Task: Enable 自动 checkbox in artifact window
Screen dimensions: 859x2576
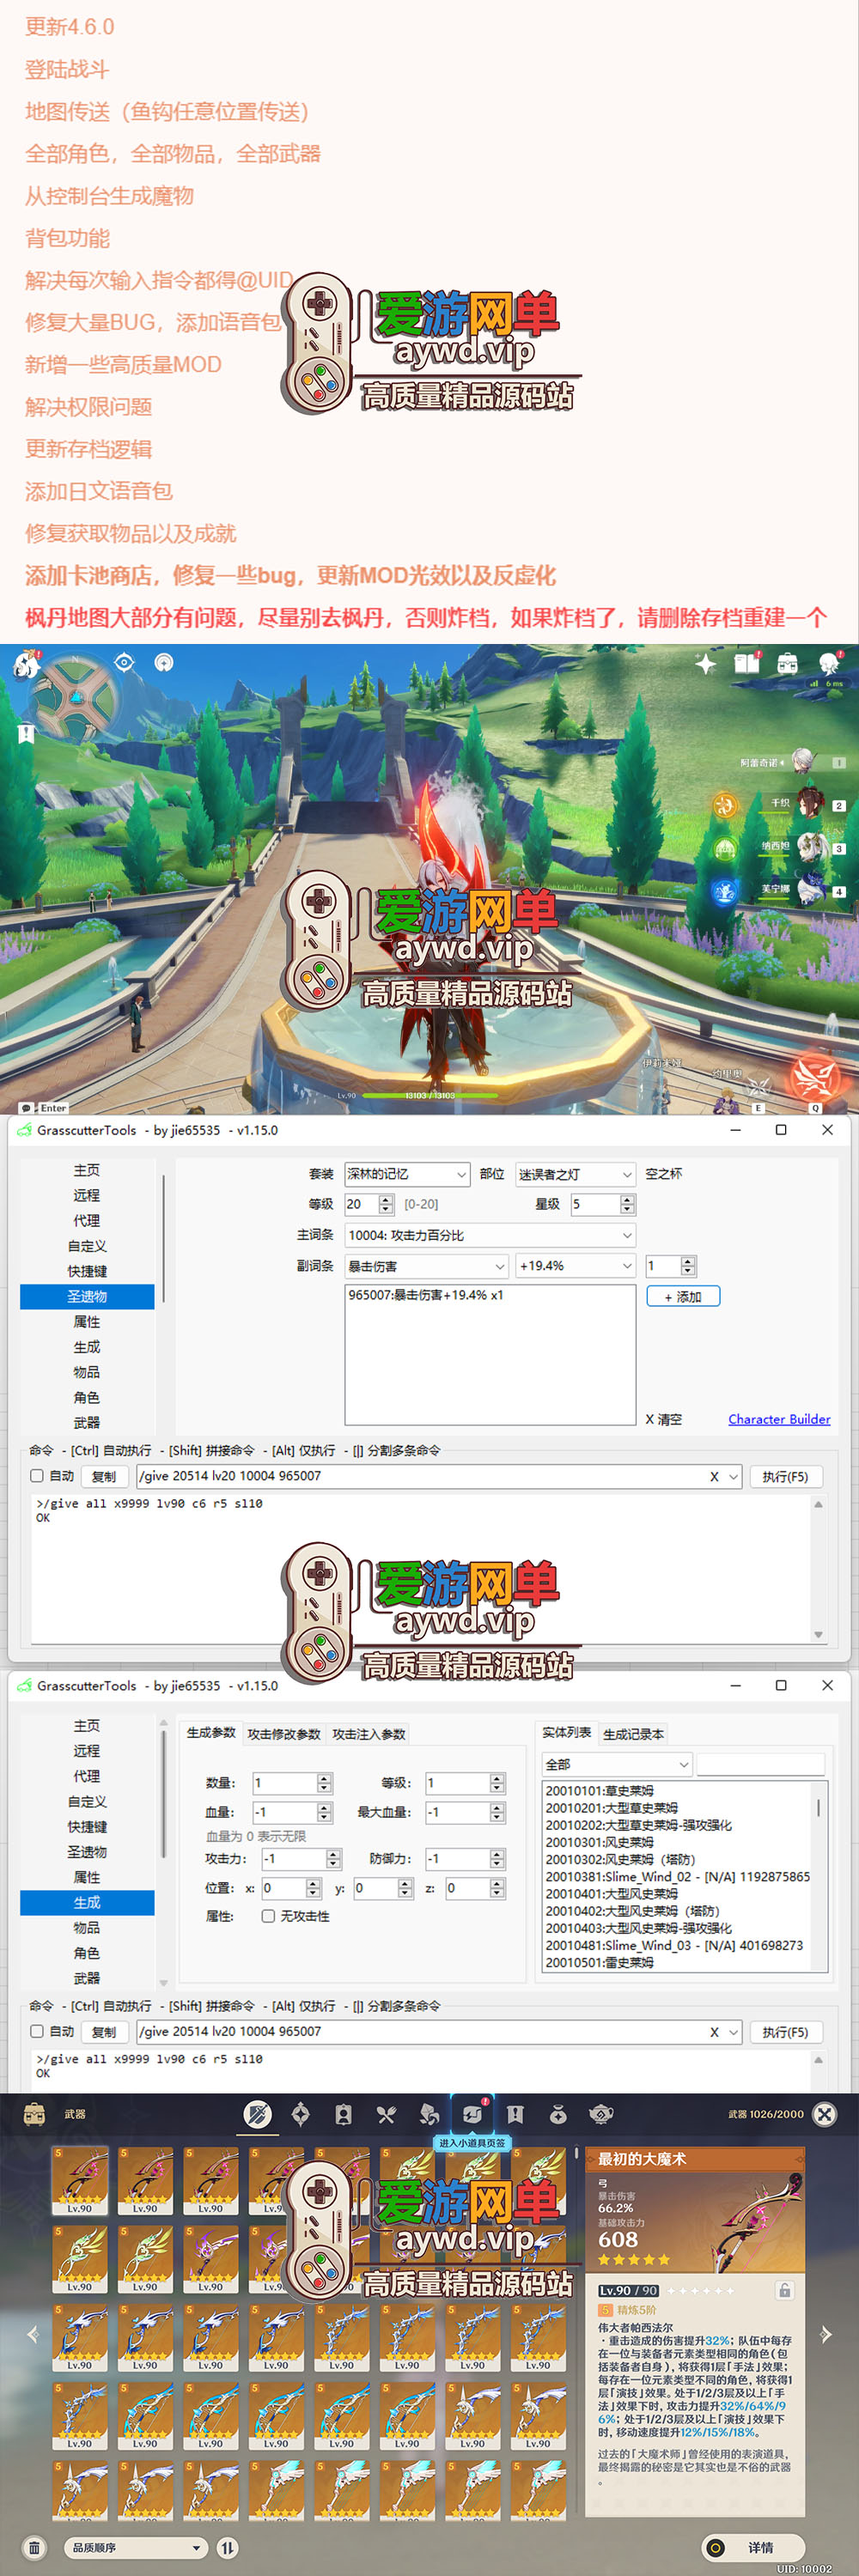Action: [x=37, y=1475]
